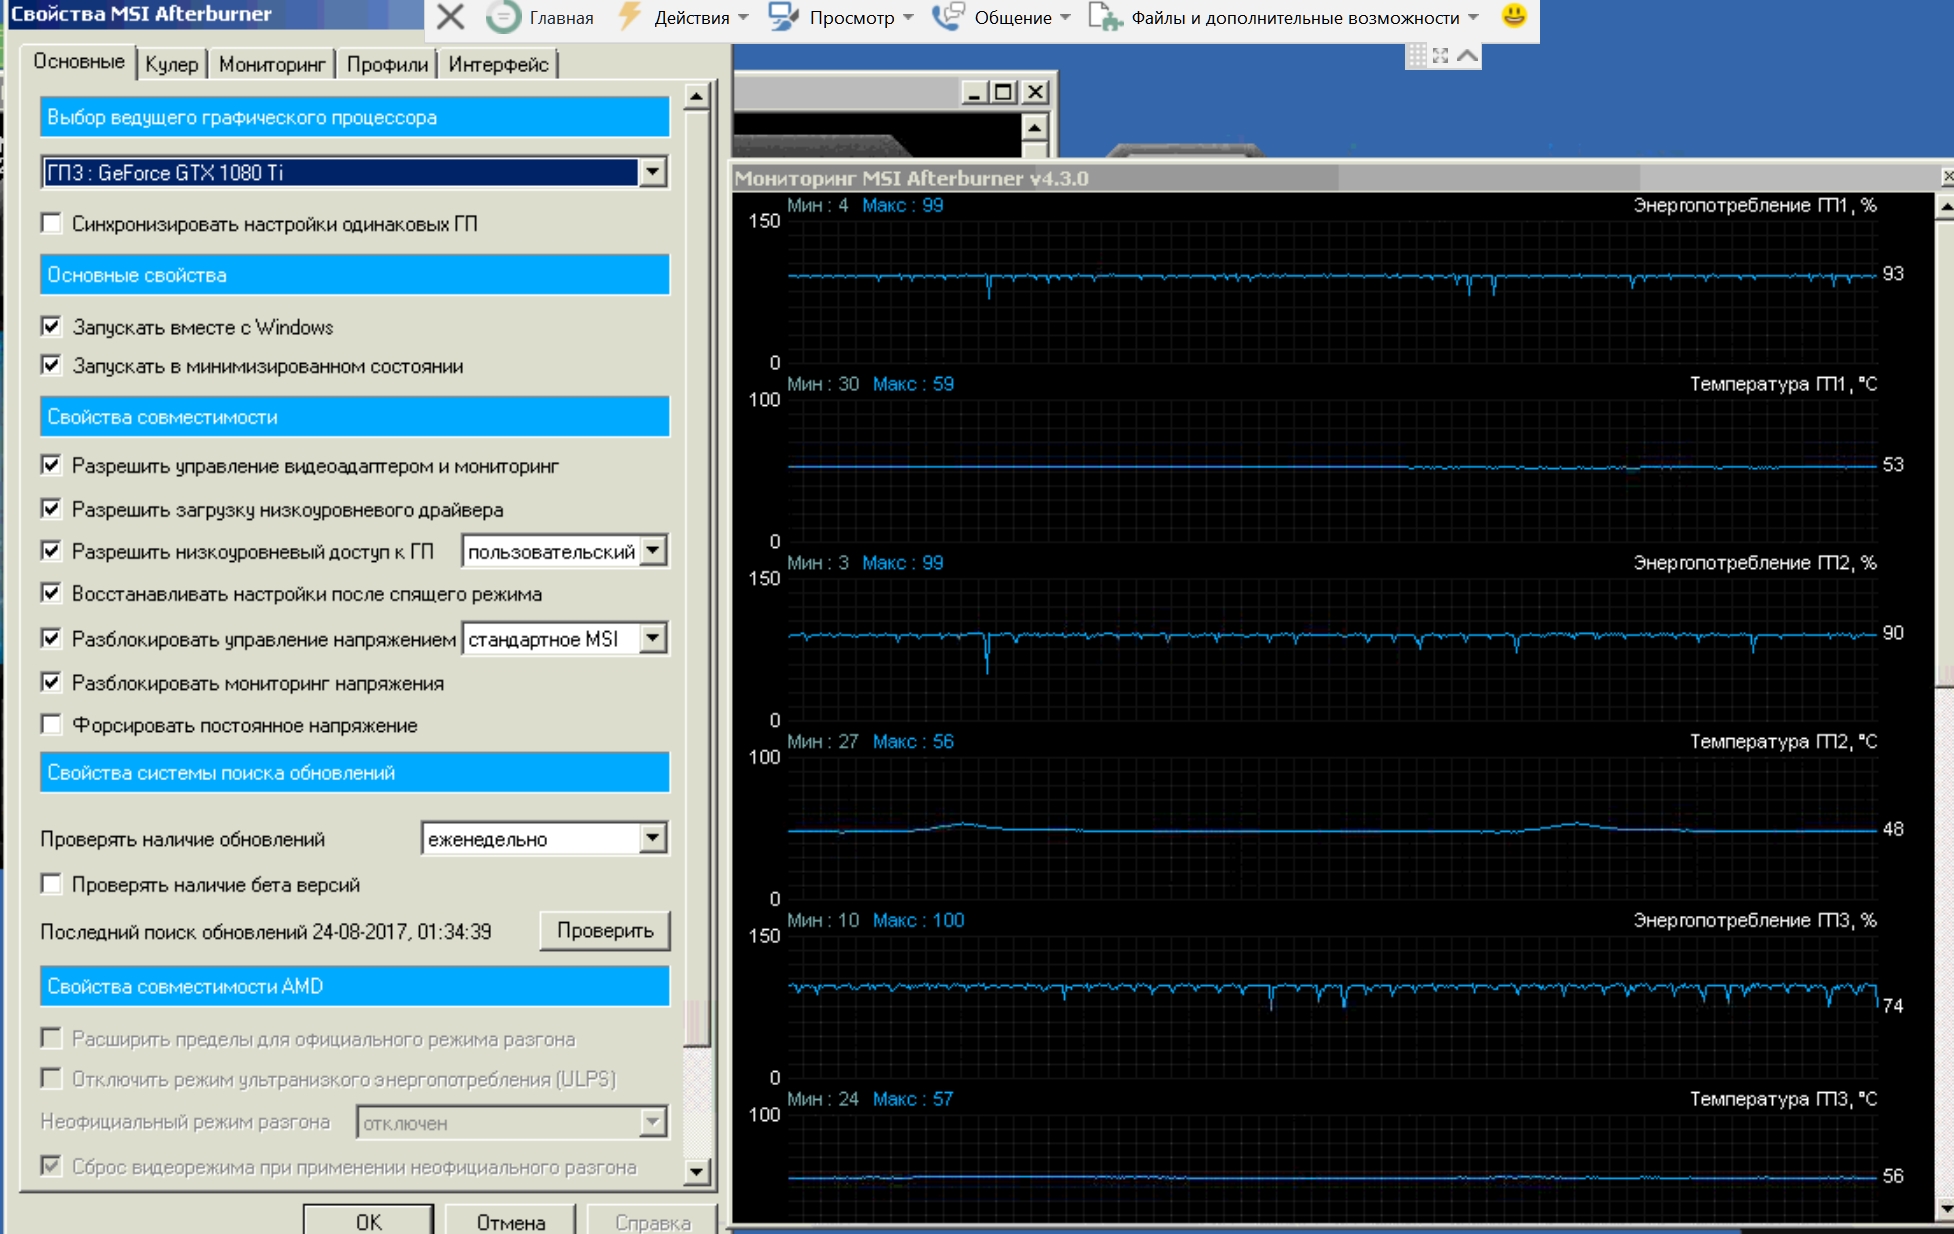Click the Свойства совместимости section header

click(354, 416)
